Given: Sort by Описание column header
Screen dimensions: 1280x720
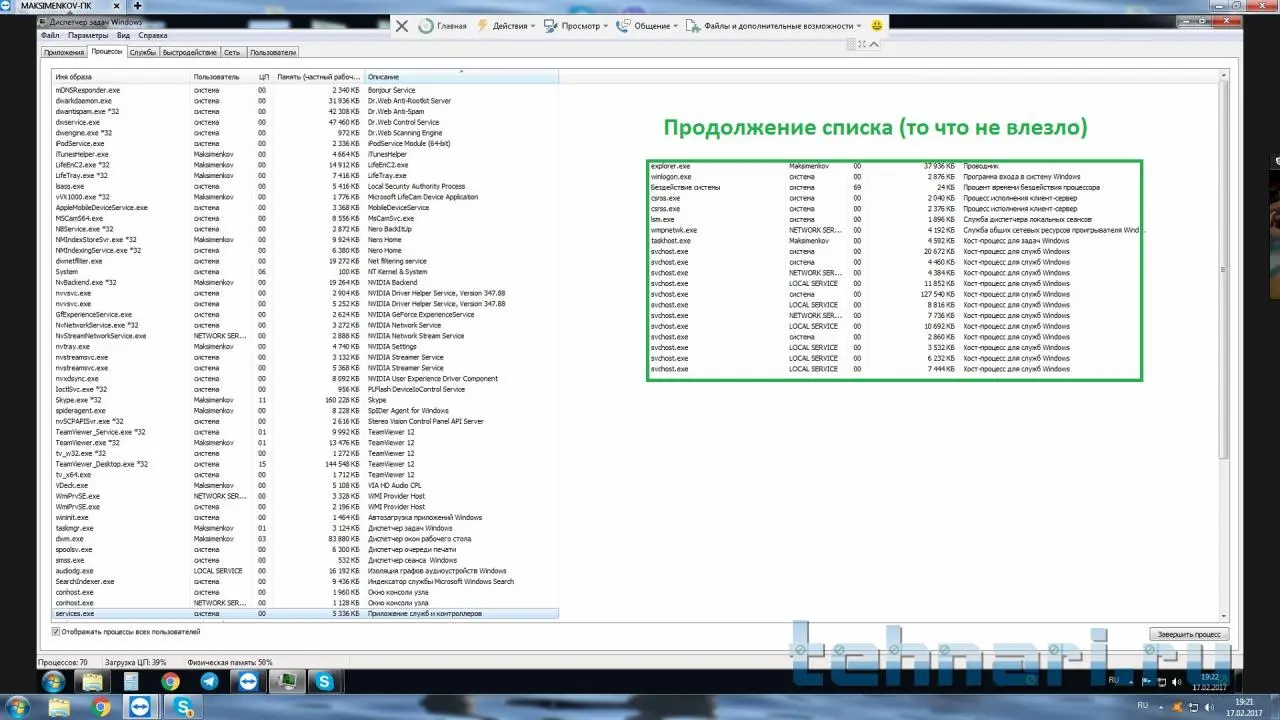Looking at the screenshot, I should click(x=461, y=77).
